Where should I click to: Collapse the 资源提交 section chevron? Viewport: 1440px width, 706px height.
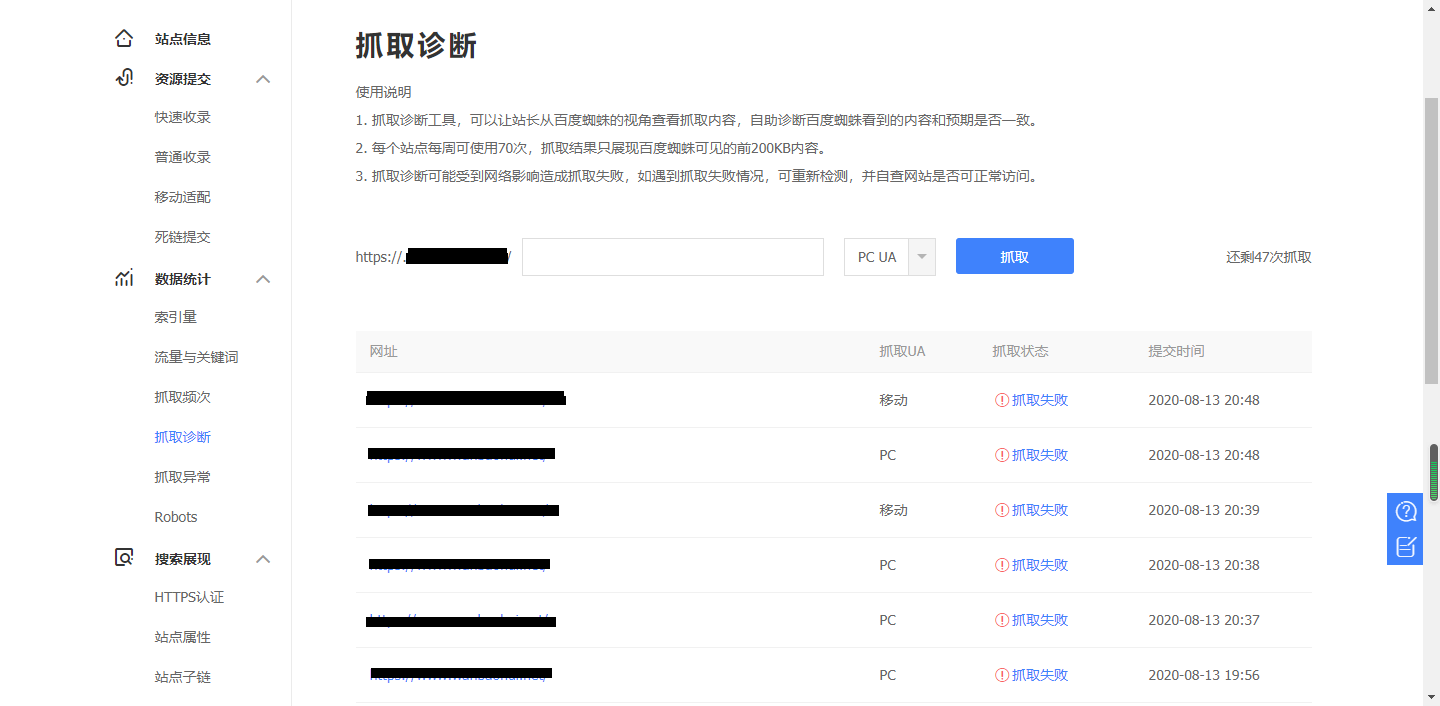[x=263, y=79]
